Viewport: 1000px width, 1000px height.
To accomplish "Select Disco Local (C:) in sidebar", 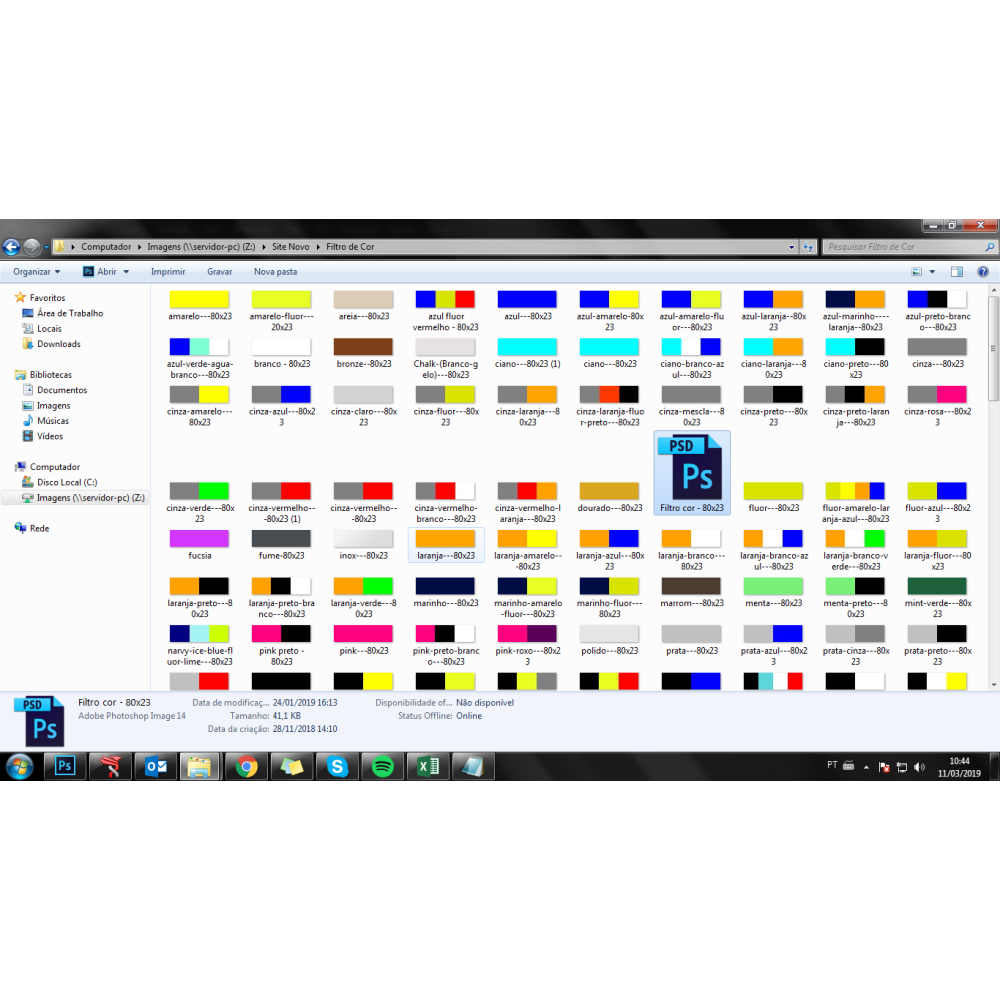I will pos(66,482).
